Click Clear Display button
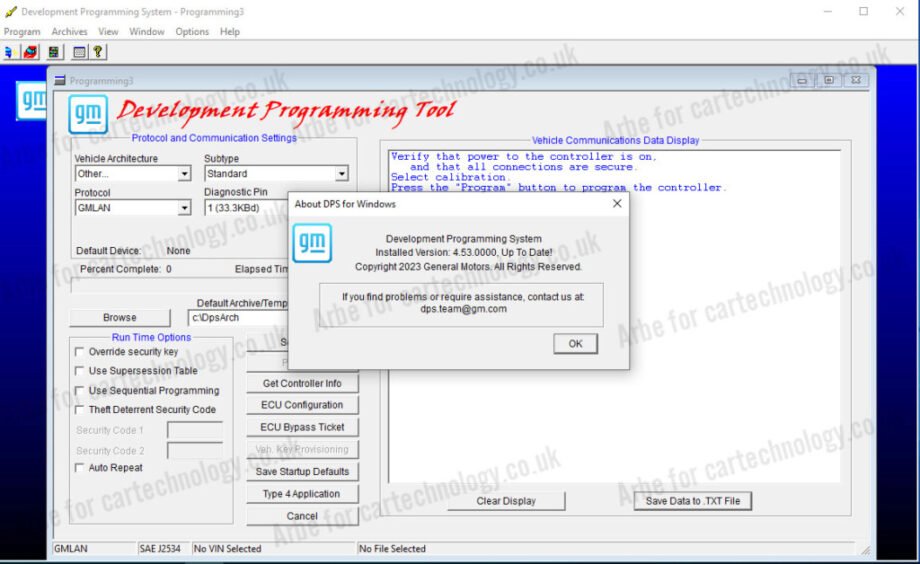920x564 pixels. 506,501
